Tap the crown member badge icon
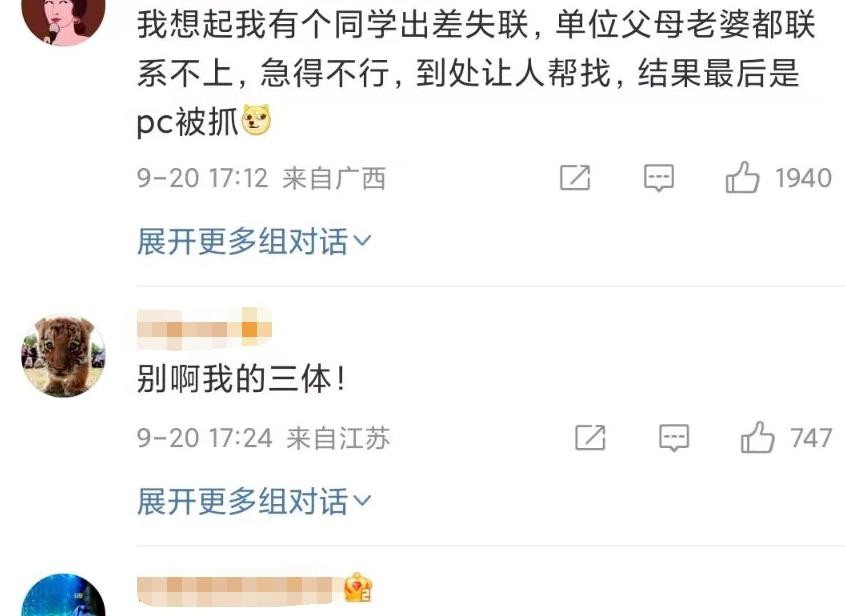This screenshot has width=846, height=616. [x=358, y=588]
